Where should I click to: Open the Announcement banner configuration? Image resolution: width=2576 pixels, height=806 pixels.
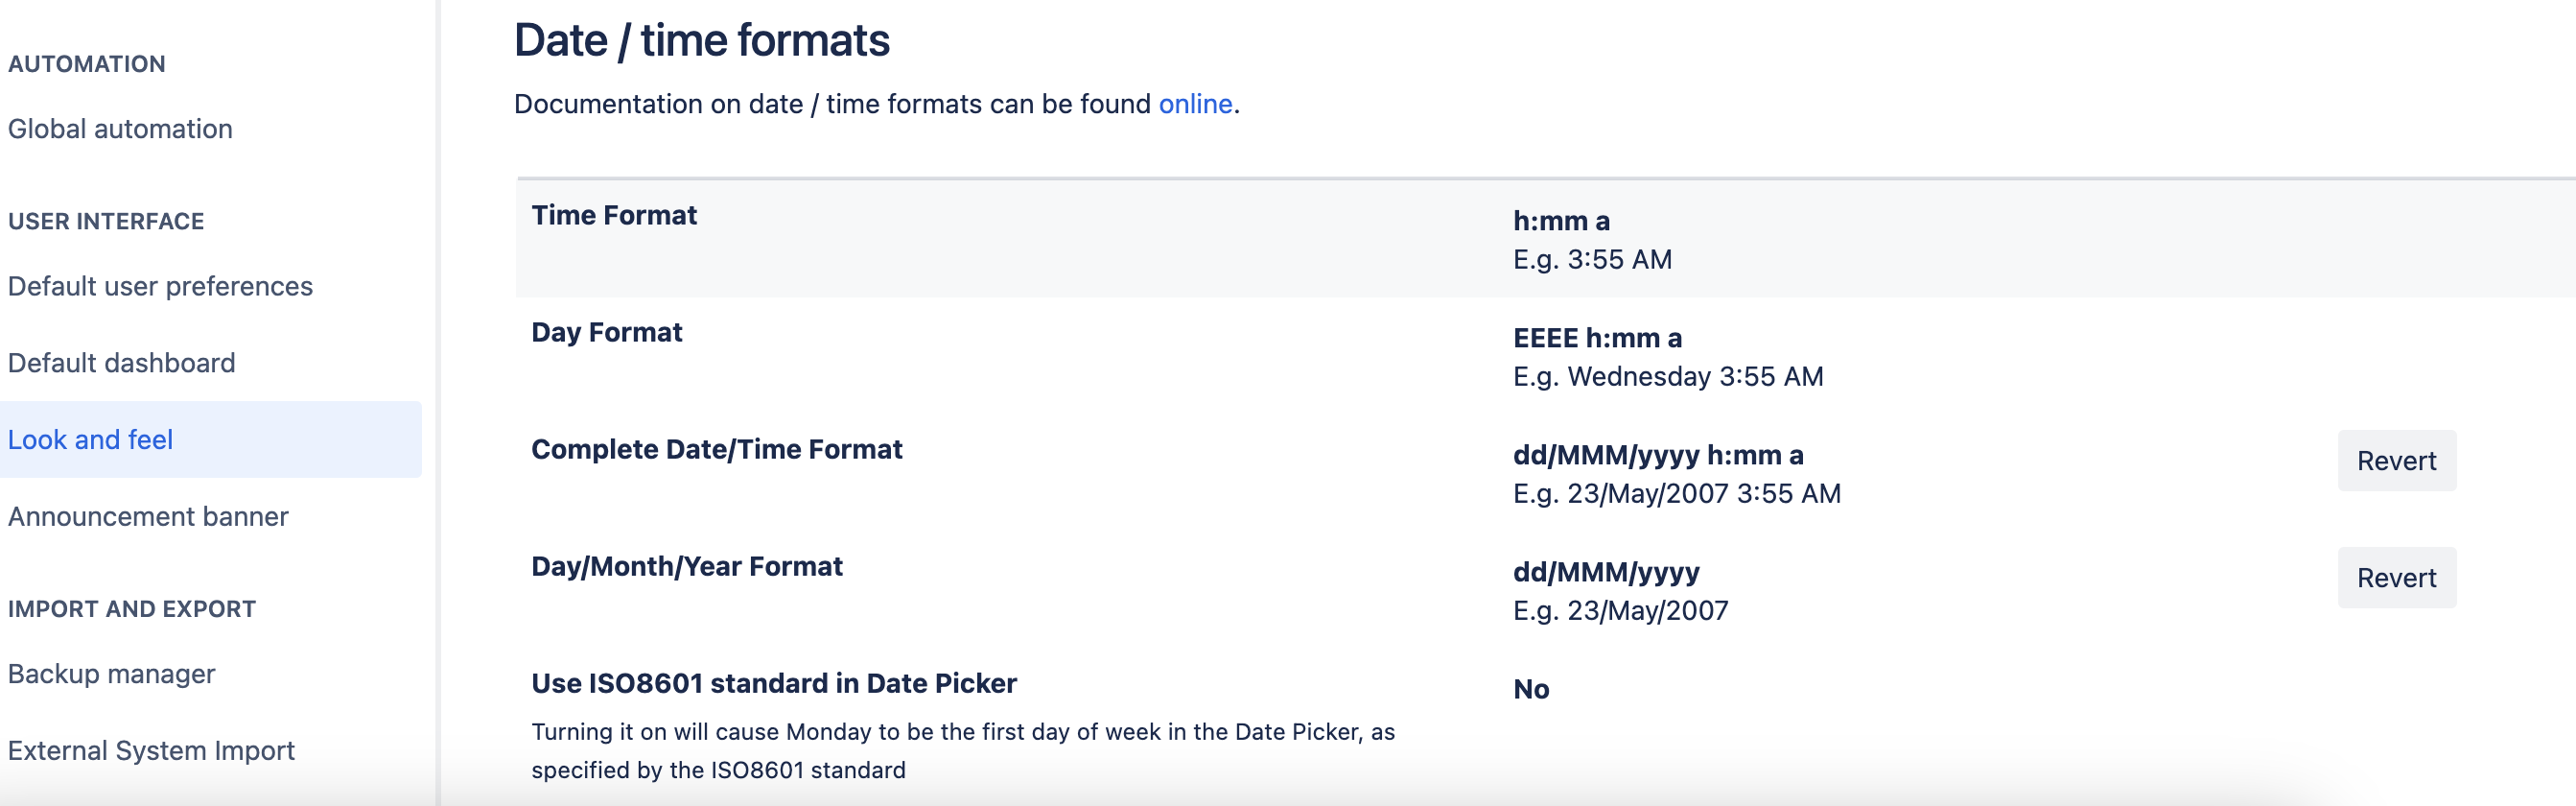pyautogui.click(x=148, y=516)
